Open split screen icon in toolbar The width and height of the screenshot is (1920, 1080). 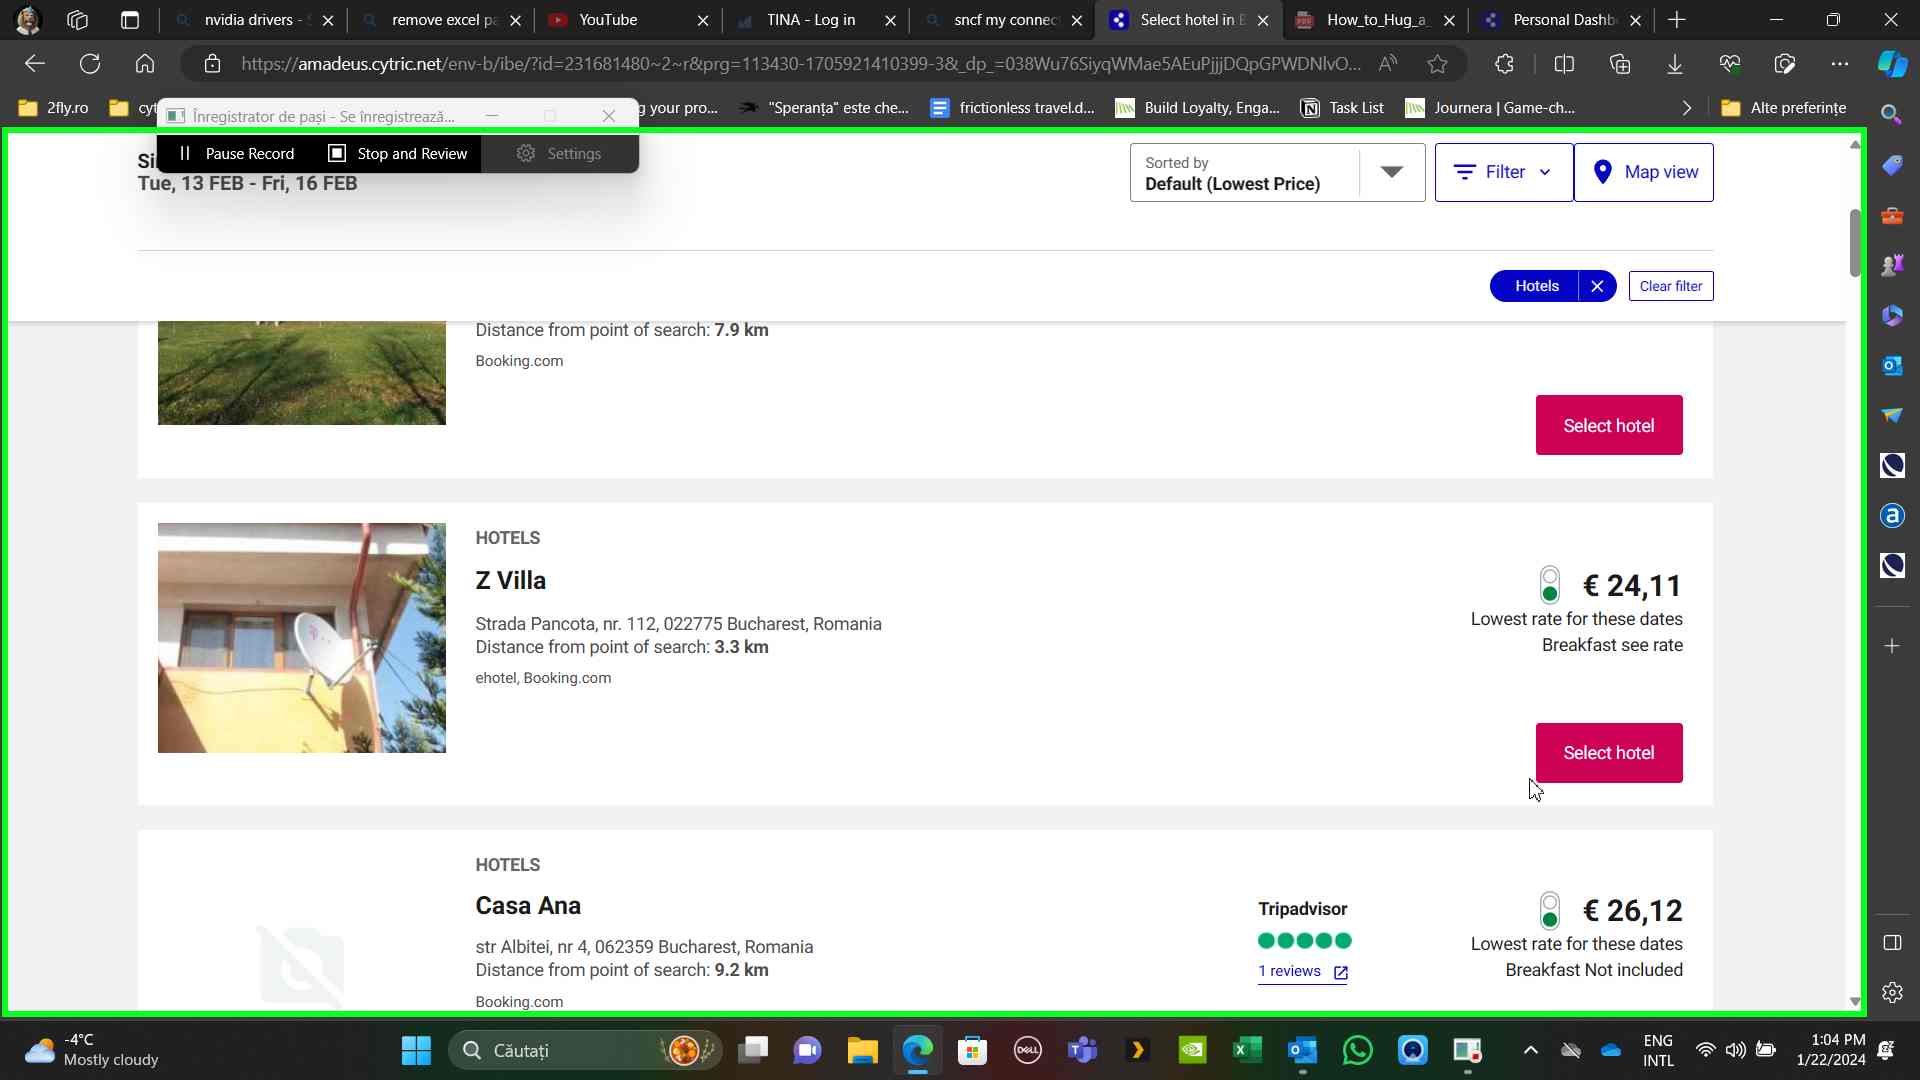[x=1564, y=64]
